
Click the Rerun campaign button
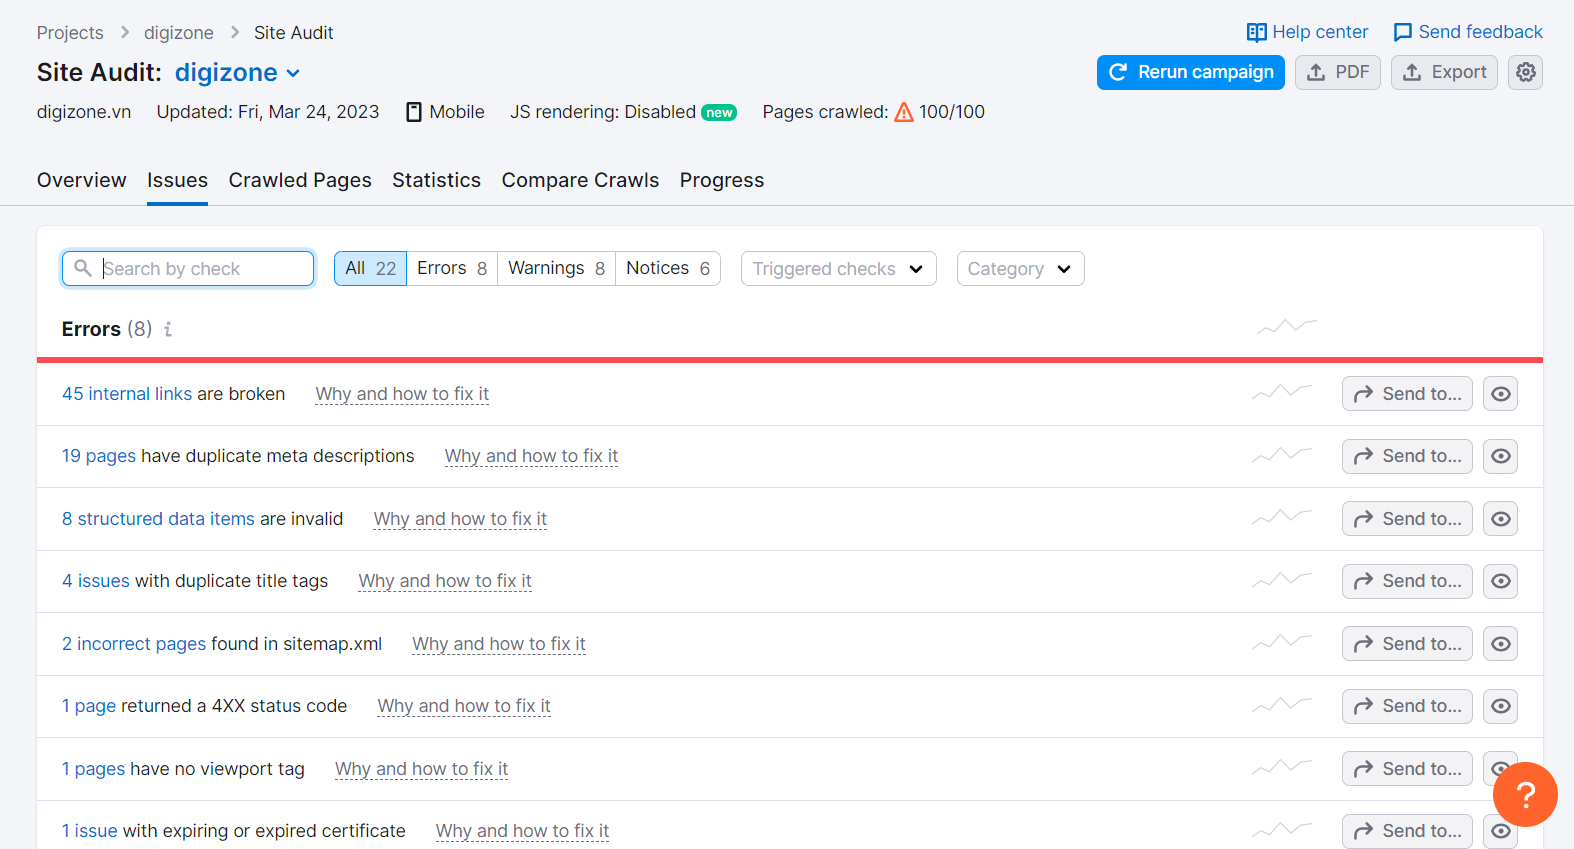pos(1190,72)
